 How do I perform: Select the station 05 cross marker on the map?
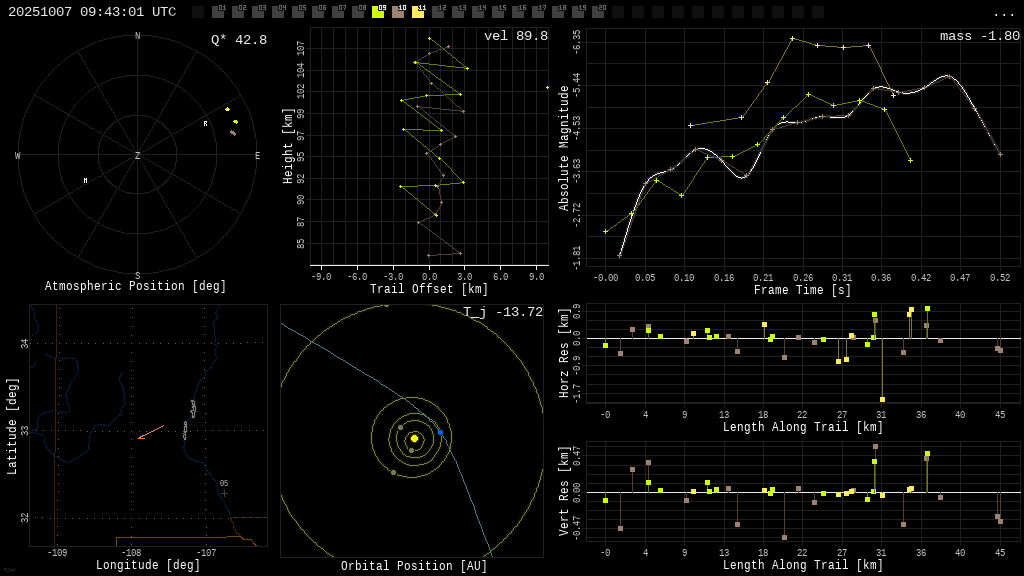[x=224, y=493]
